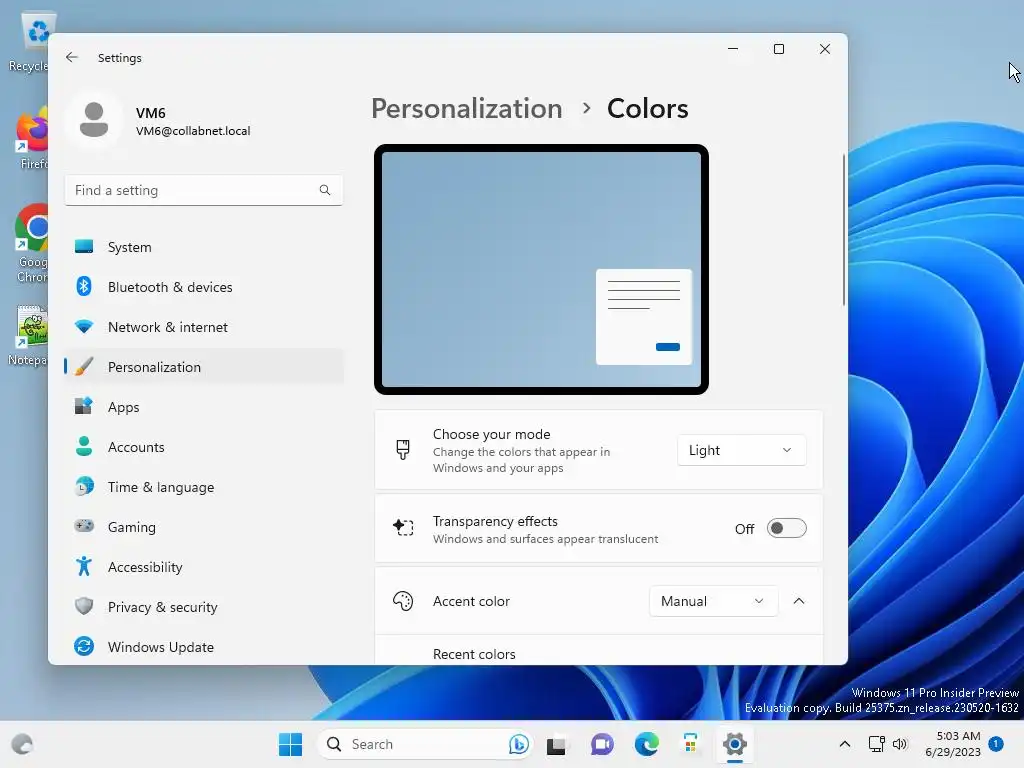This screenshot has width=1024, height=768.
Task: Open Gaming settings category
Action: (204, 526)
